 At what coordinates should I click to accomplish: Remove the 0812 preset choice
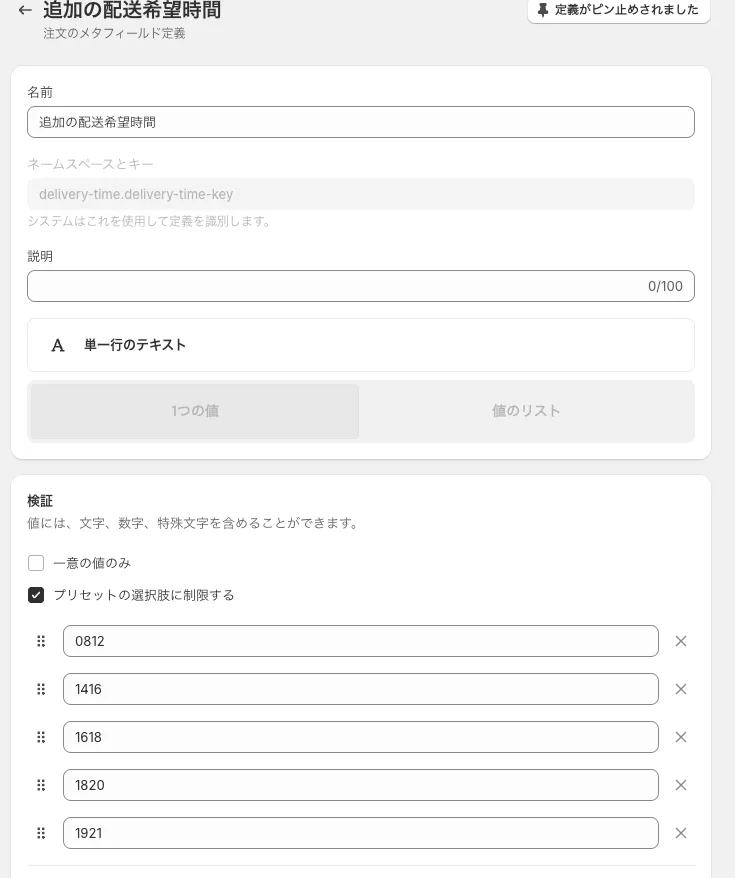[x=681, y=641]
